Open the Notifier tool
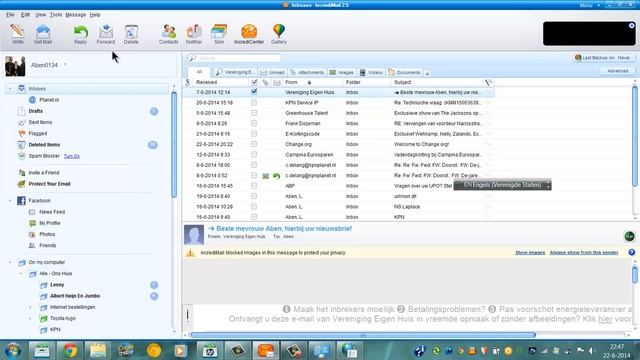640x360 pixels. (194, 33)
